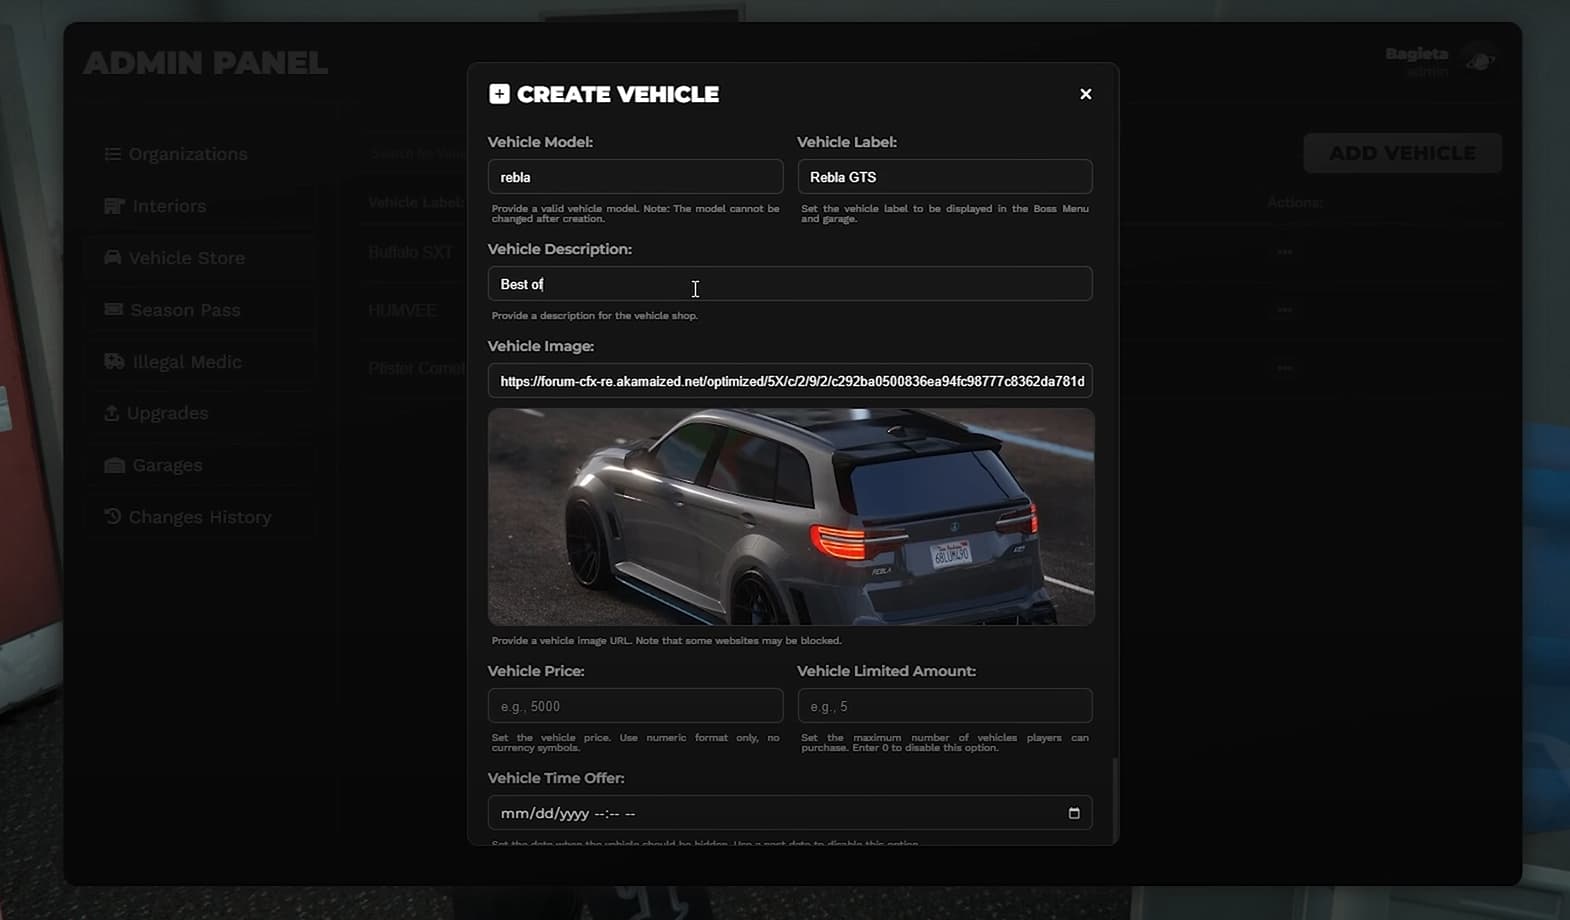Close the Create Vehicle dialog
1570x920 pixels.
point(1085,94)
